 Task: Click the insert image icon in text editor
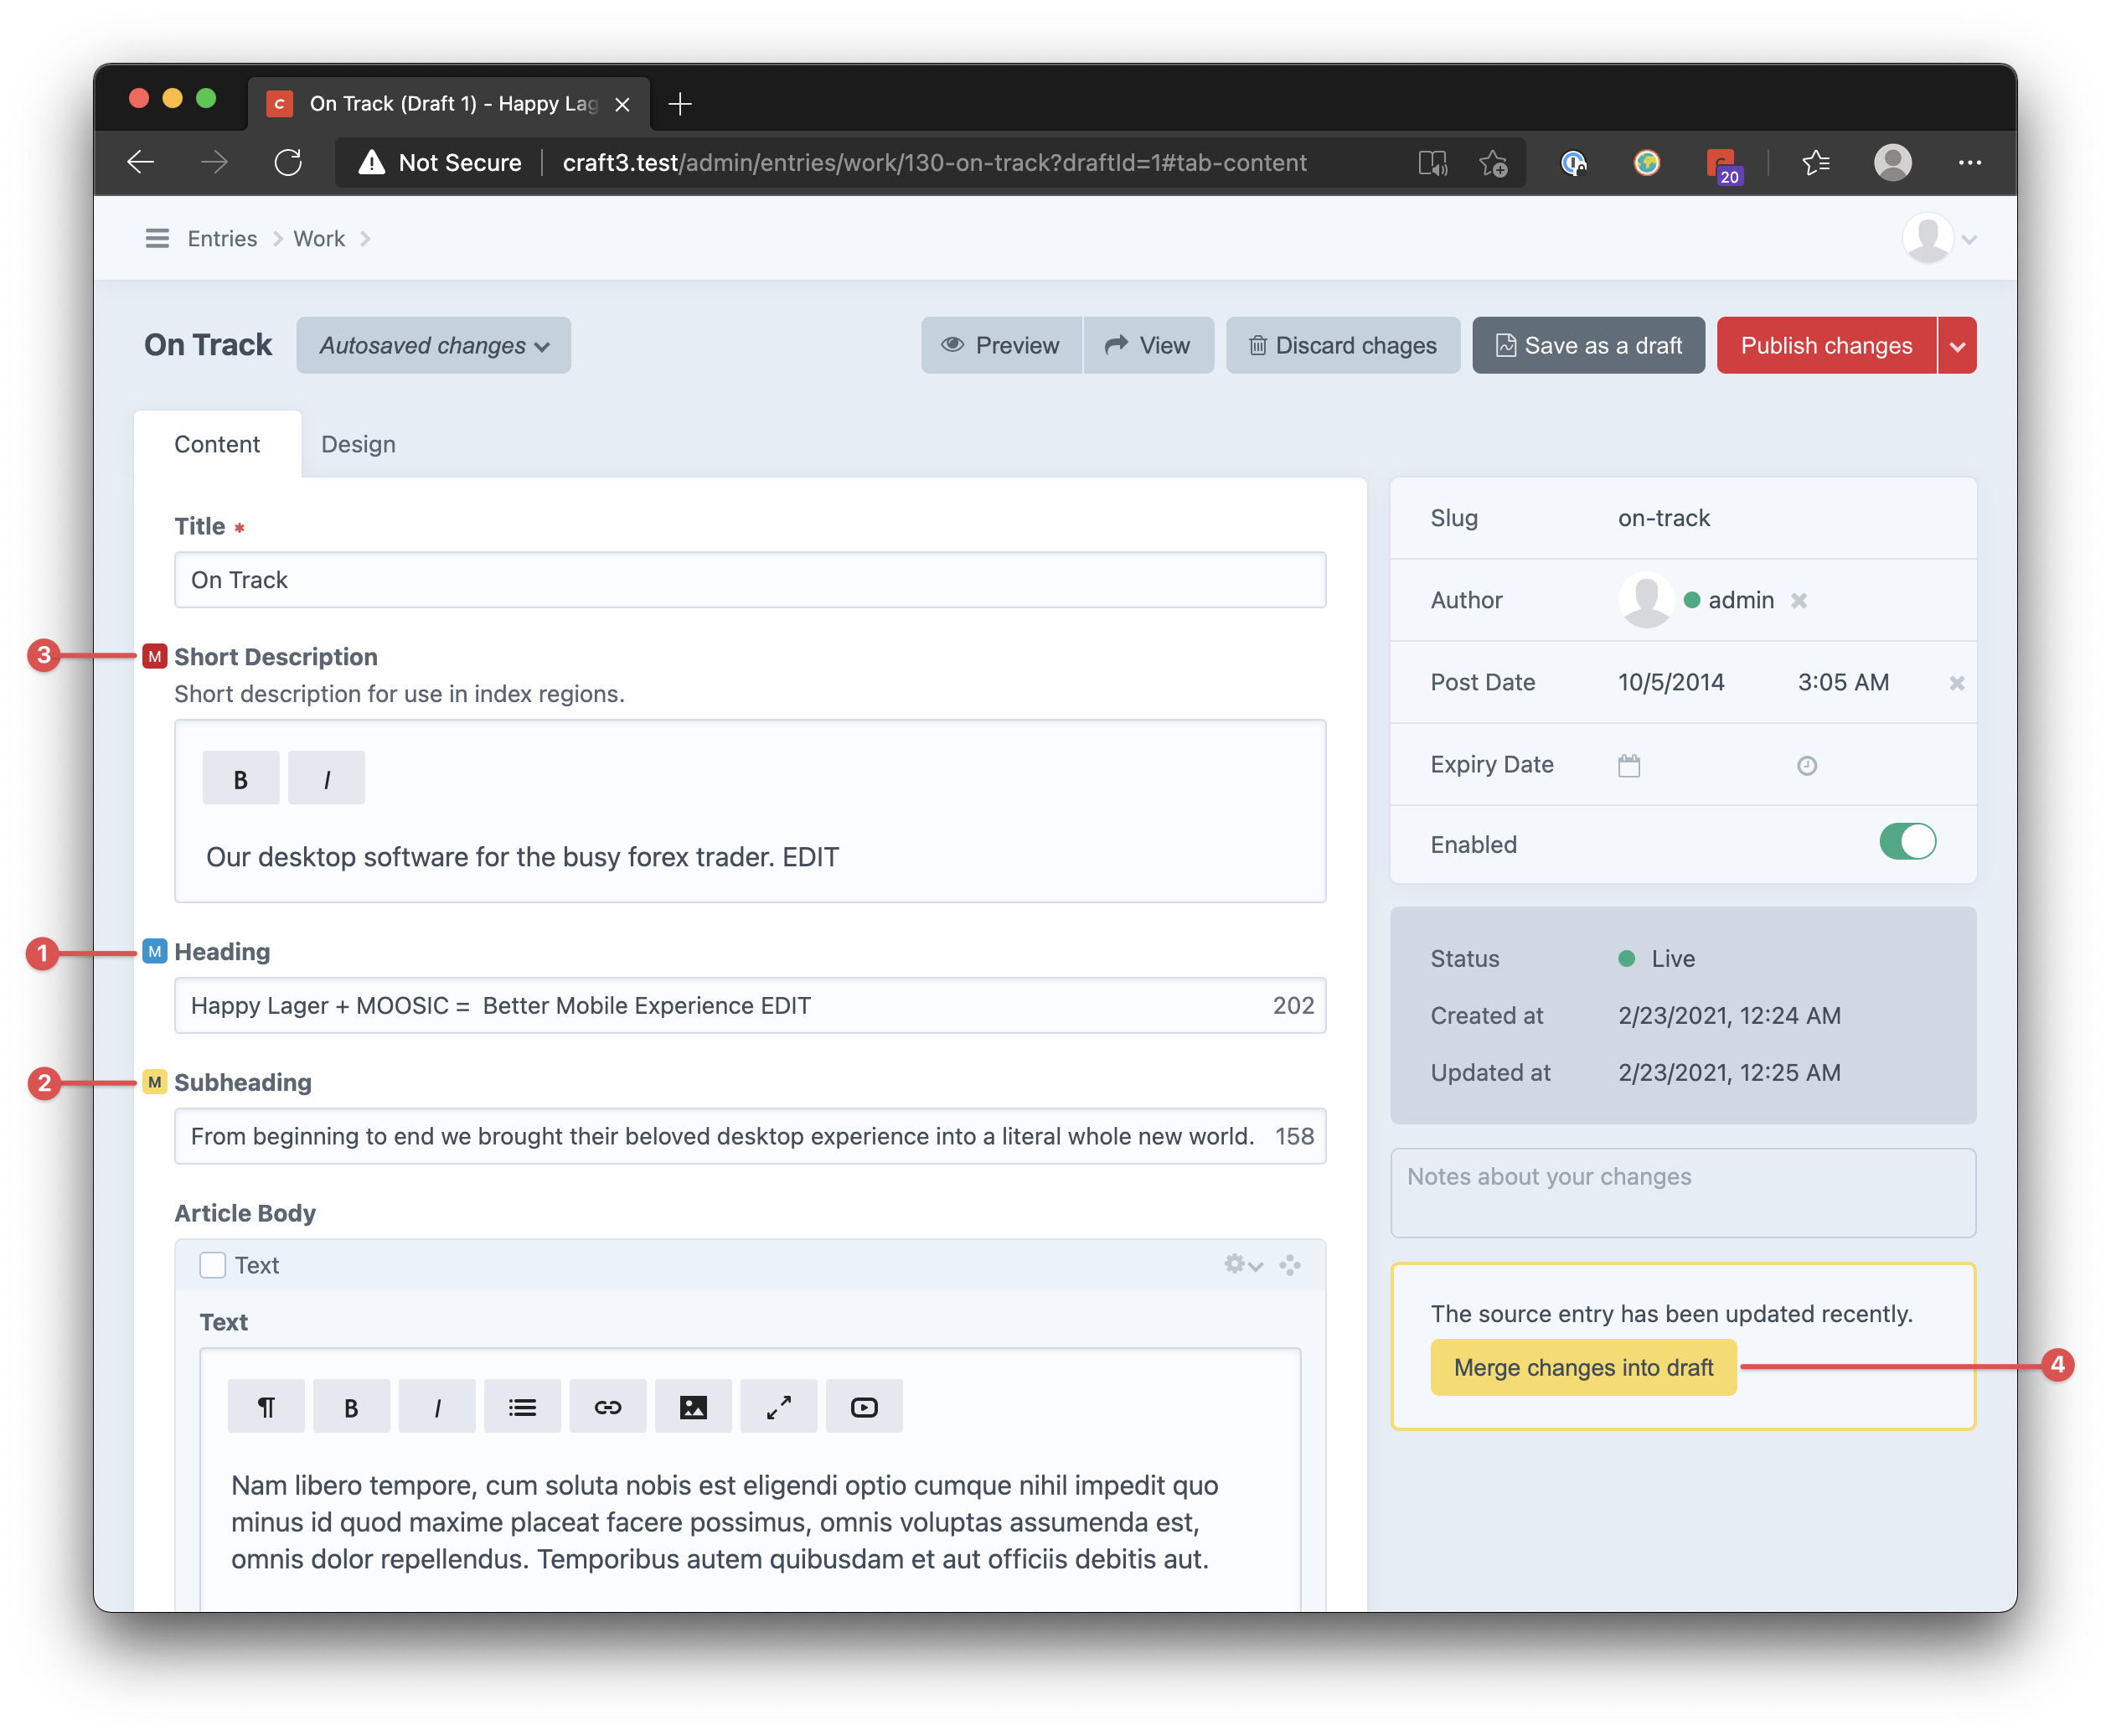tap(693, 1407)
